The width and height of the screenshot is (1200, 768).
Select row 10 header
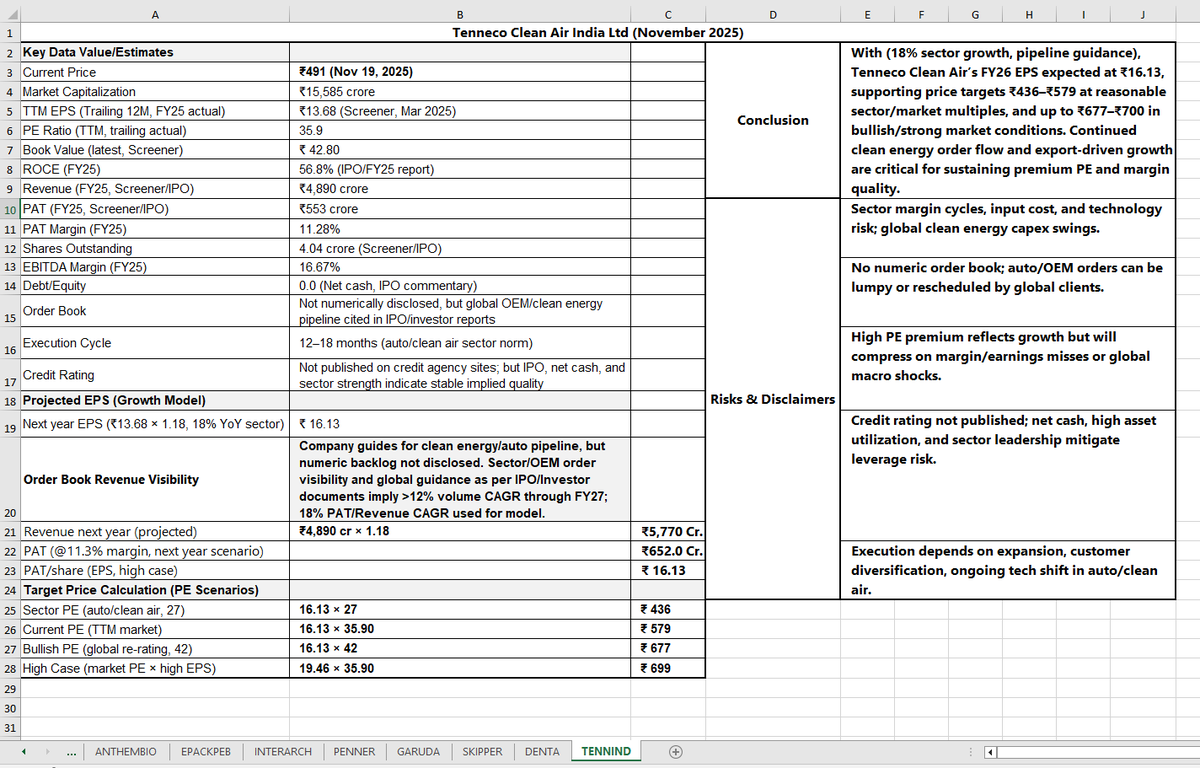pos(9,209)
